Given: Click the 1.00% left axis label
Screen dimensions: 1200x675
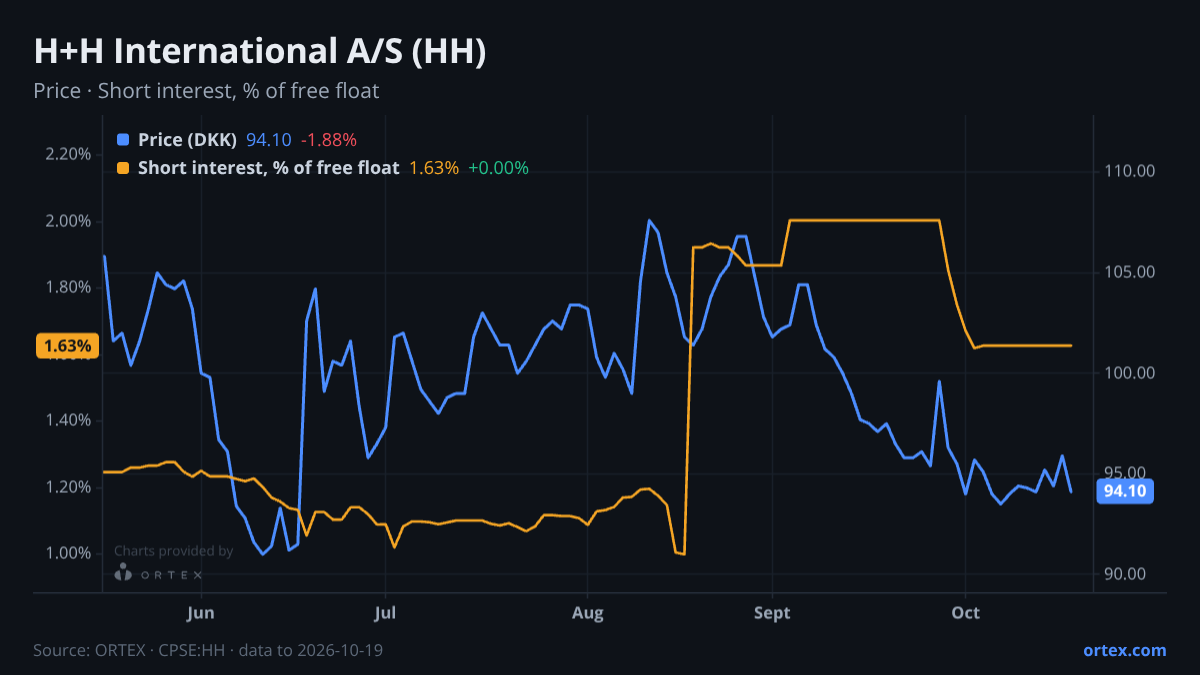Looking at the screenshot, I should point(68,553).
